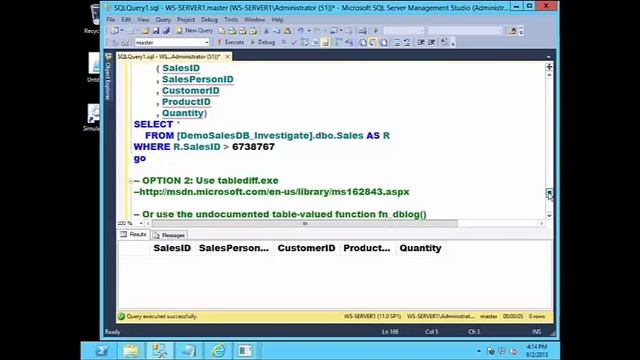
Task: Click the editor vertical scroll up arrow
Action: (549, 75)
